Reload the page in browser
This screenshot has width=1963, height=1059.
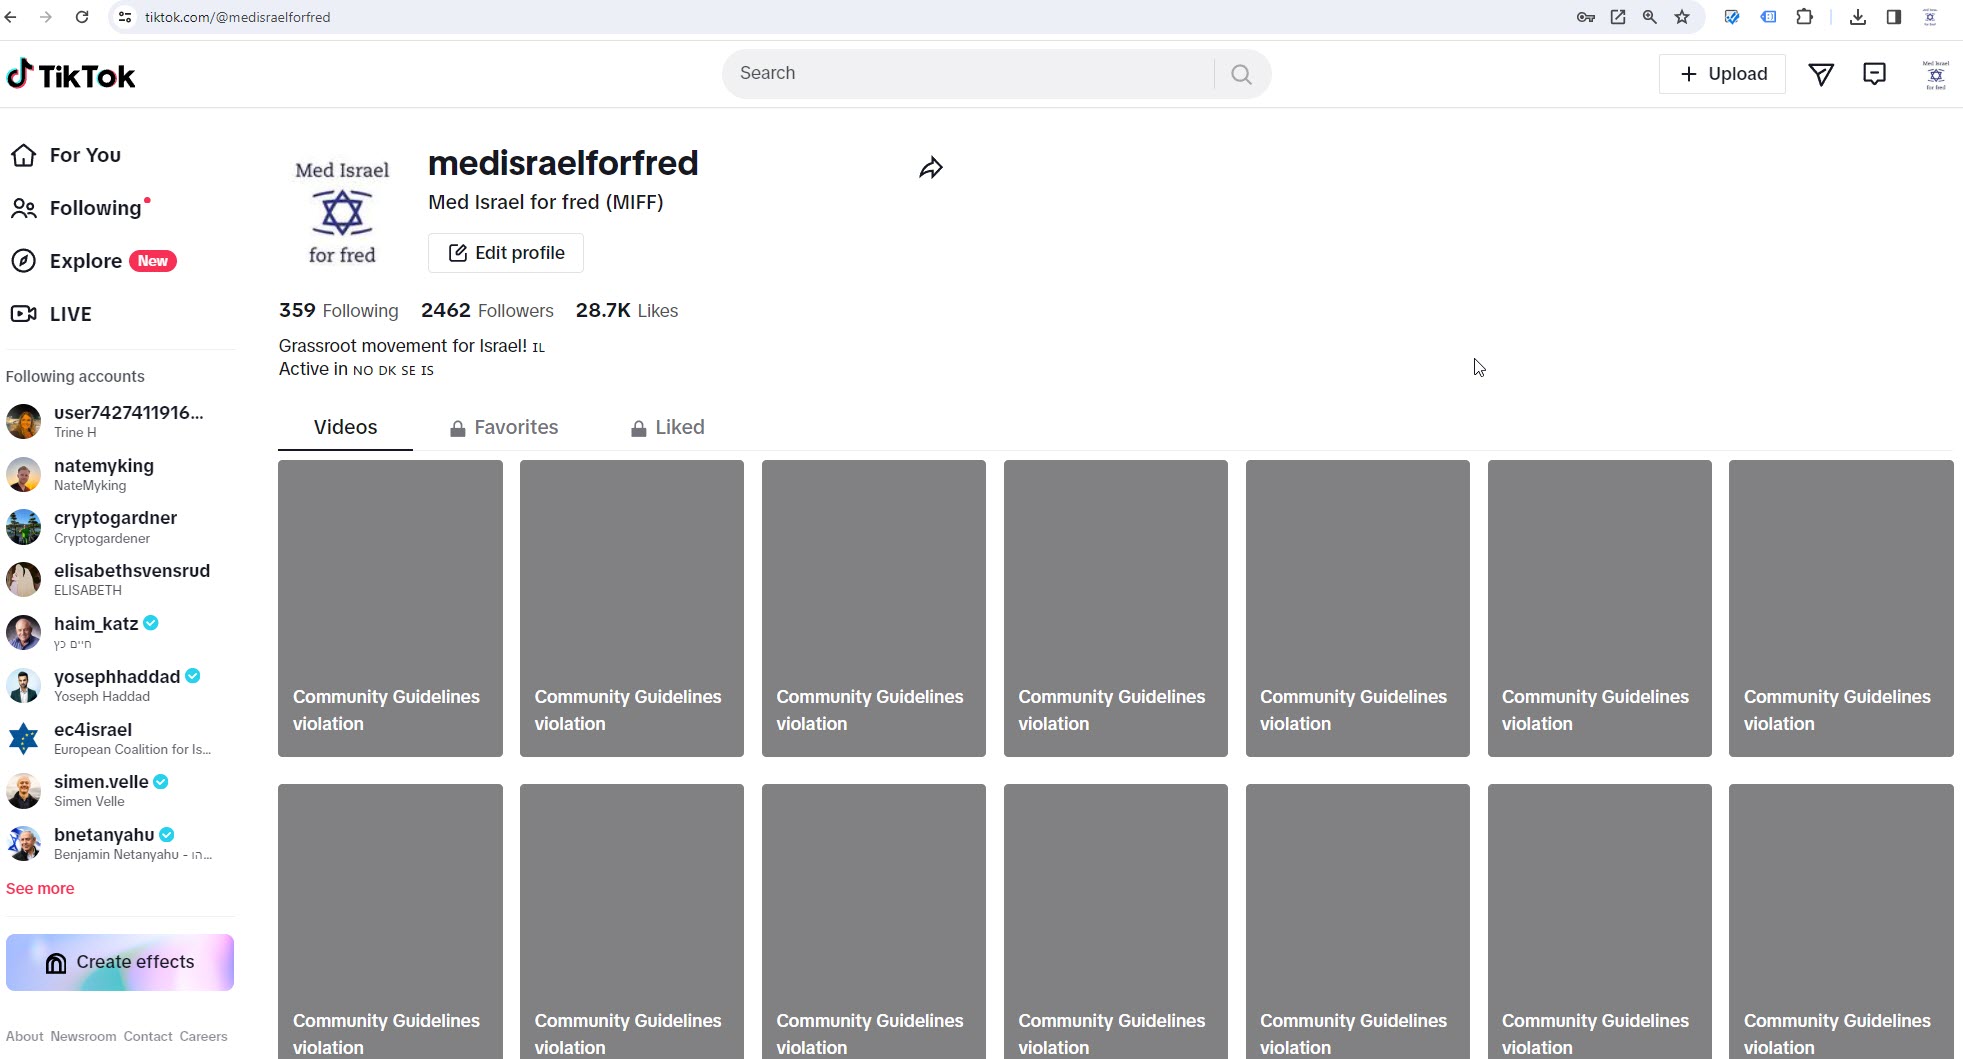[x=82, y=17]
